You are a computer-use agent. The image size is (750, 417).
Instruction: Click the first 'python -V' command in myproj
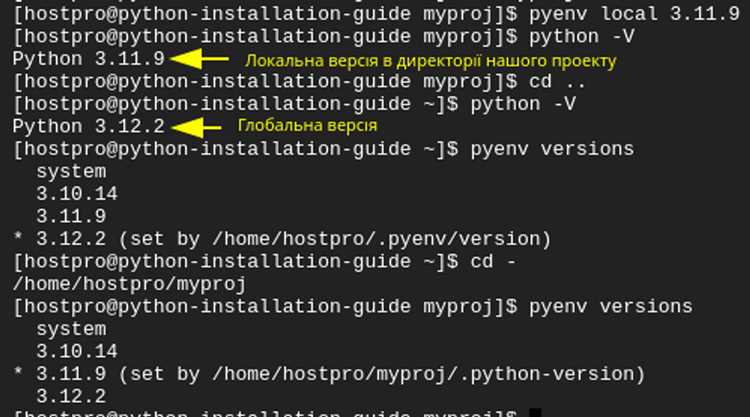click(x=582, y=36)
